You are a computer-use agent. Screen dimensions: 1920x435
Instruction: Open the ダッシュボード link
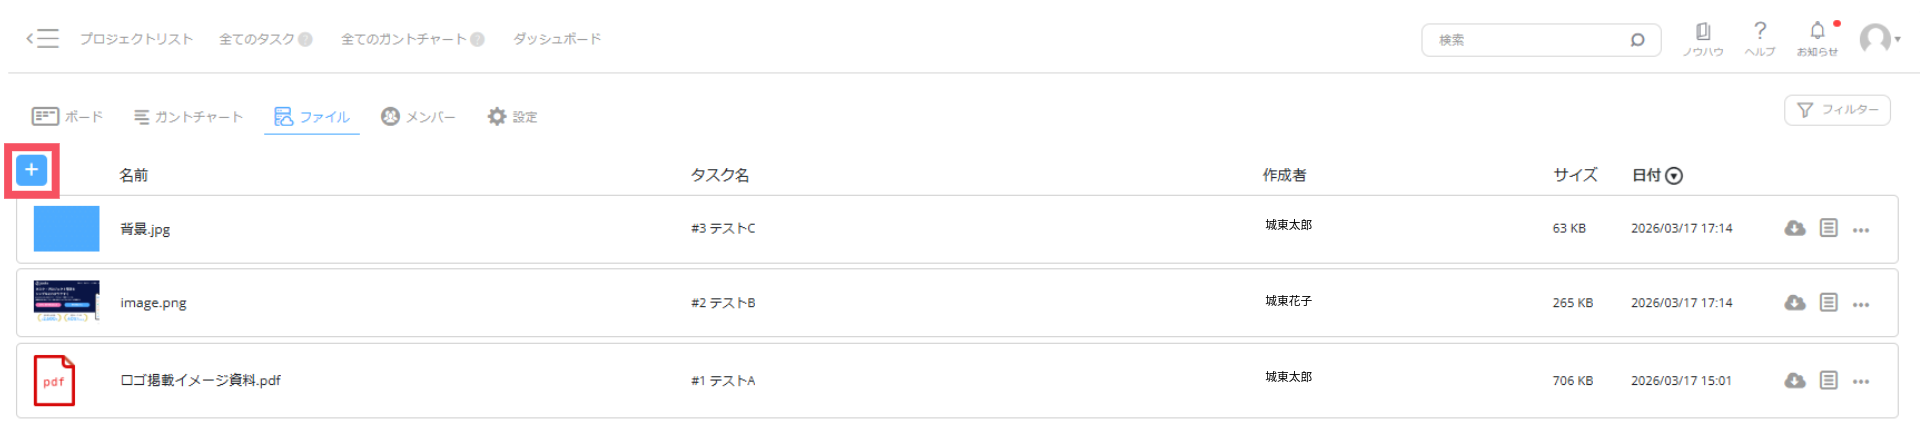coord(557,39)
